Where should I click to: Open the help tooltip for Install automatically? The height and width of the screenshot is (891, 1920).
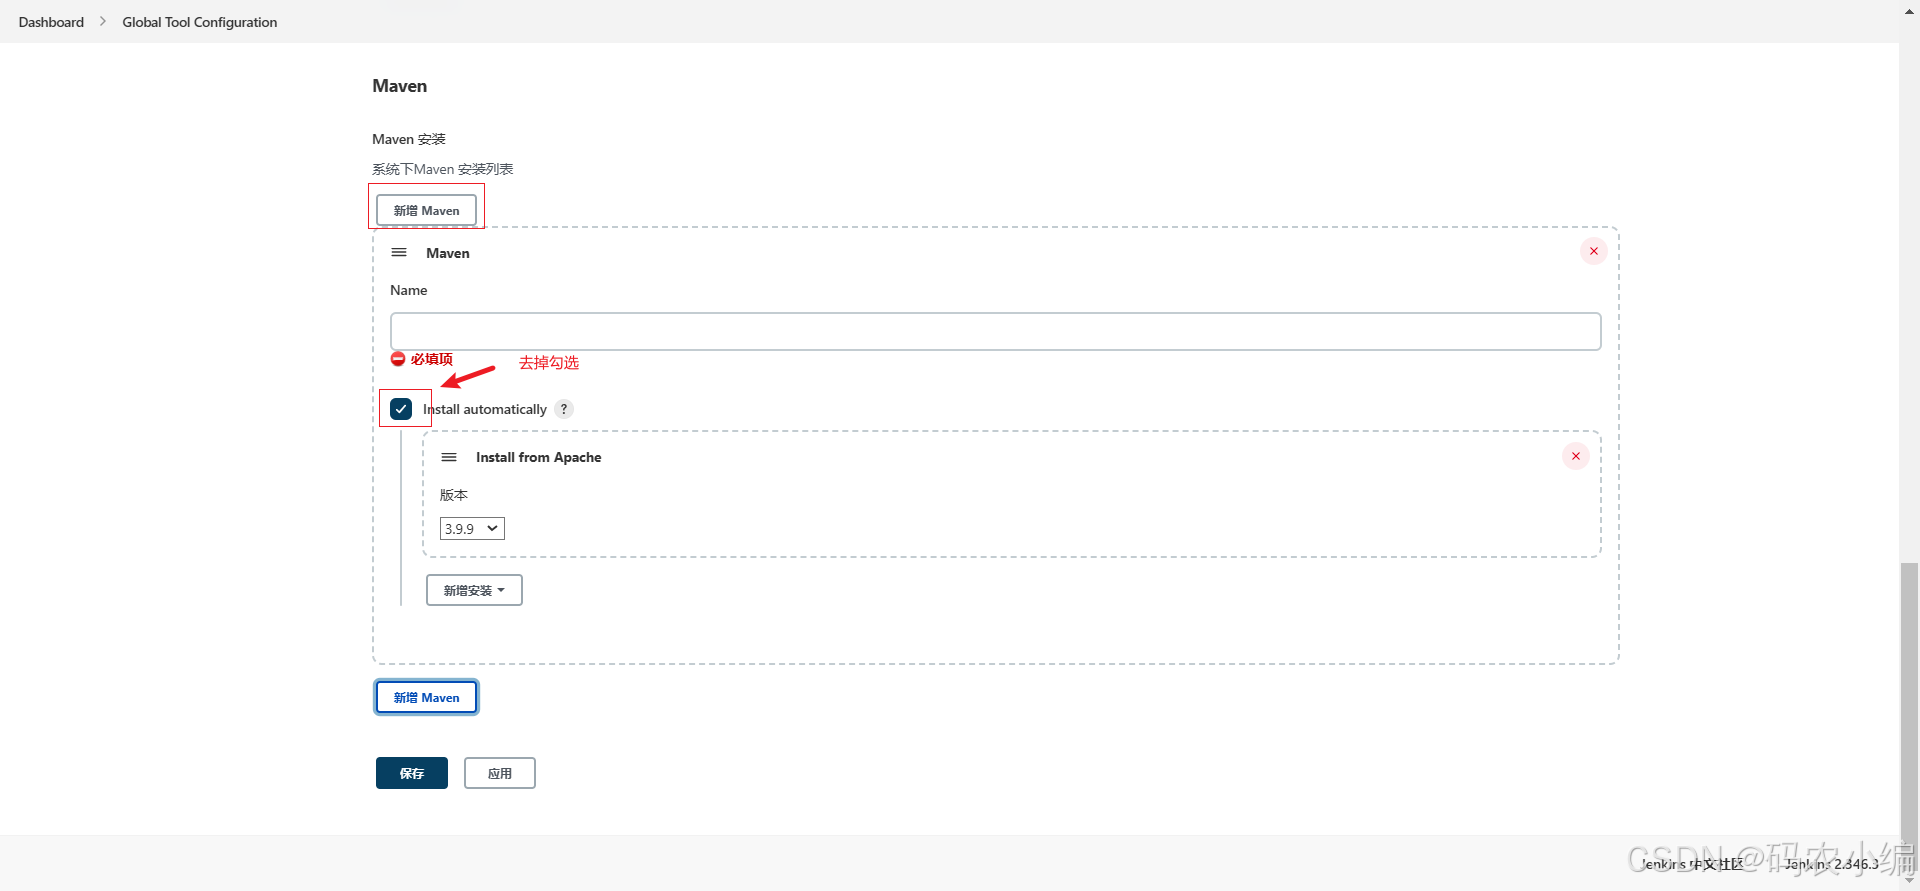tap(564, 409)
